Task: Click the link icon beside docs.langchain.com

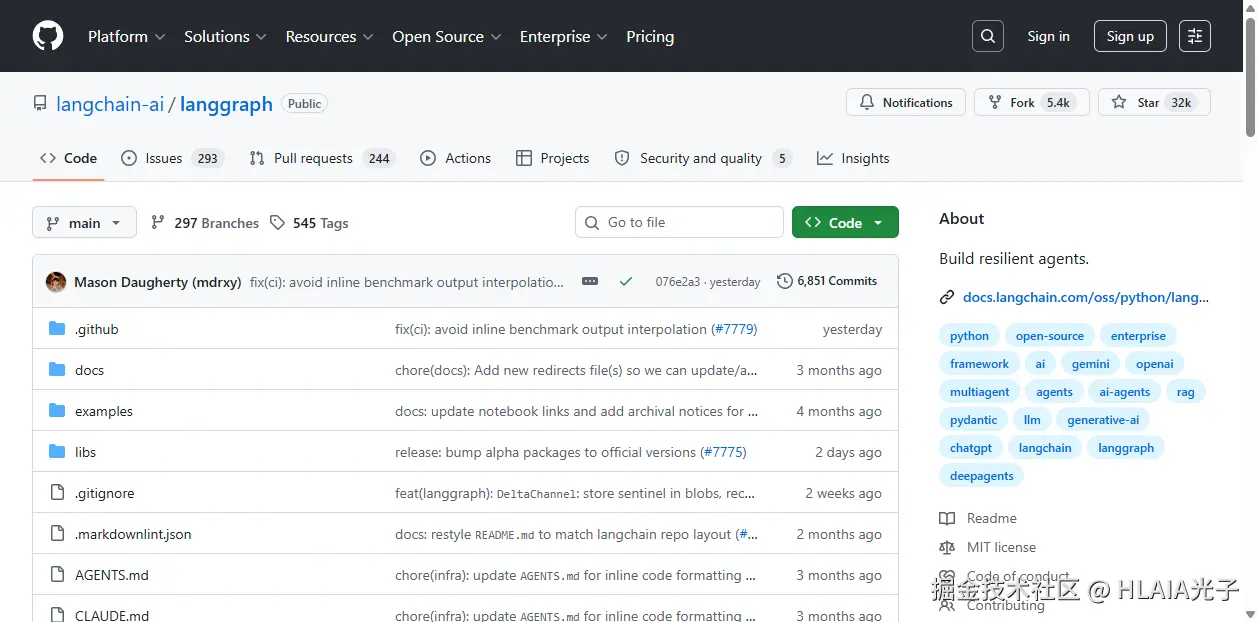Action: pyautogui.click(x=947, y=297)
